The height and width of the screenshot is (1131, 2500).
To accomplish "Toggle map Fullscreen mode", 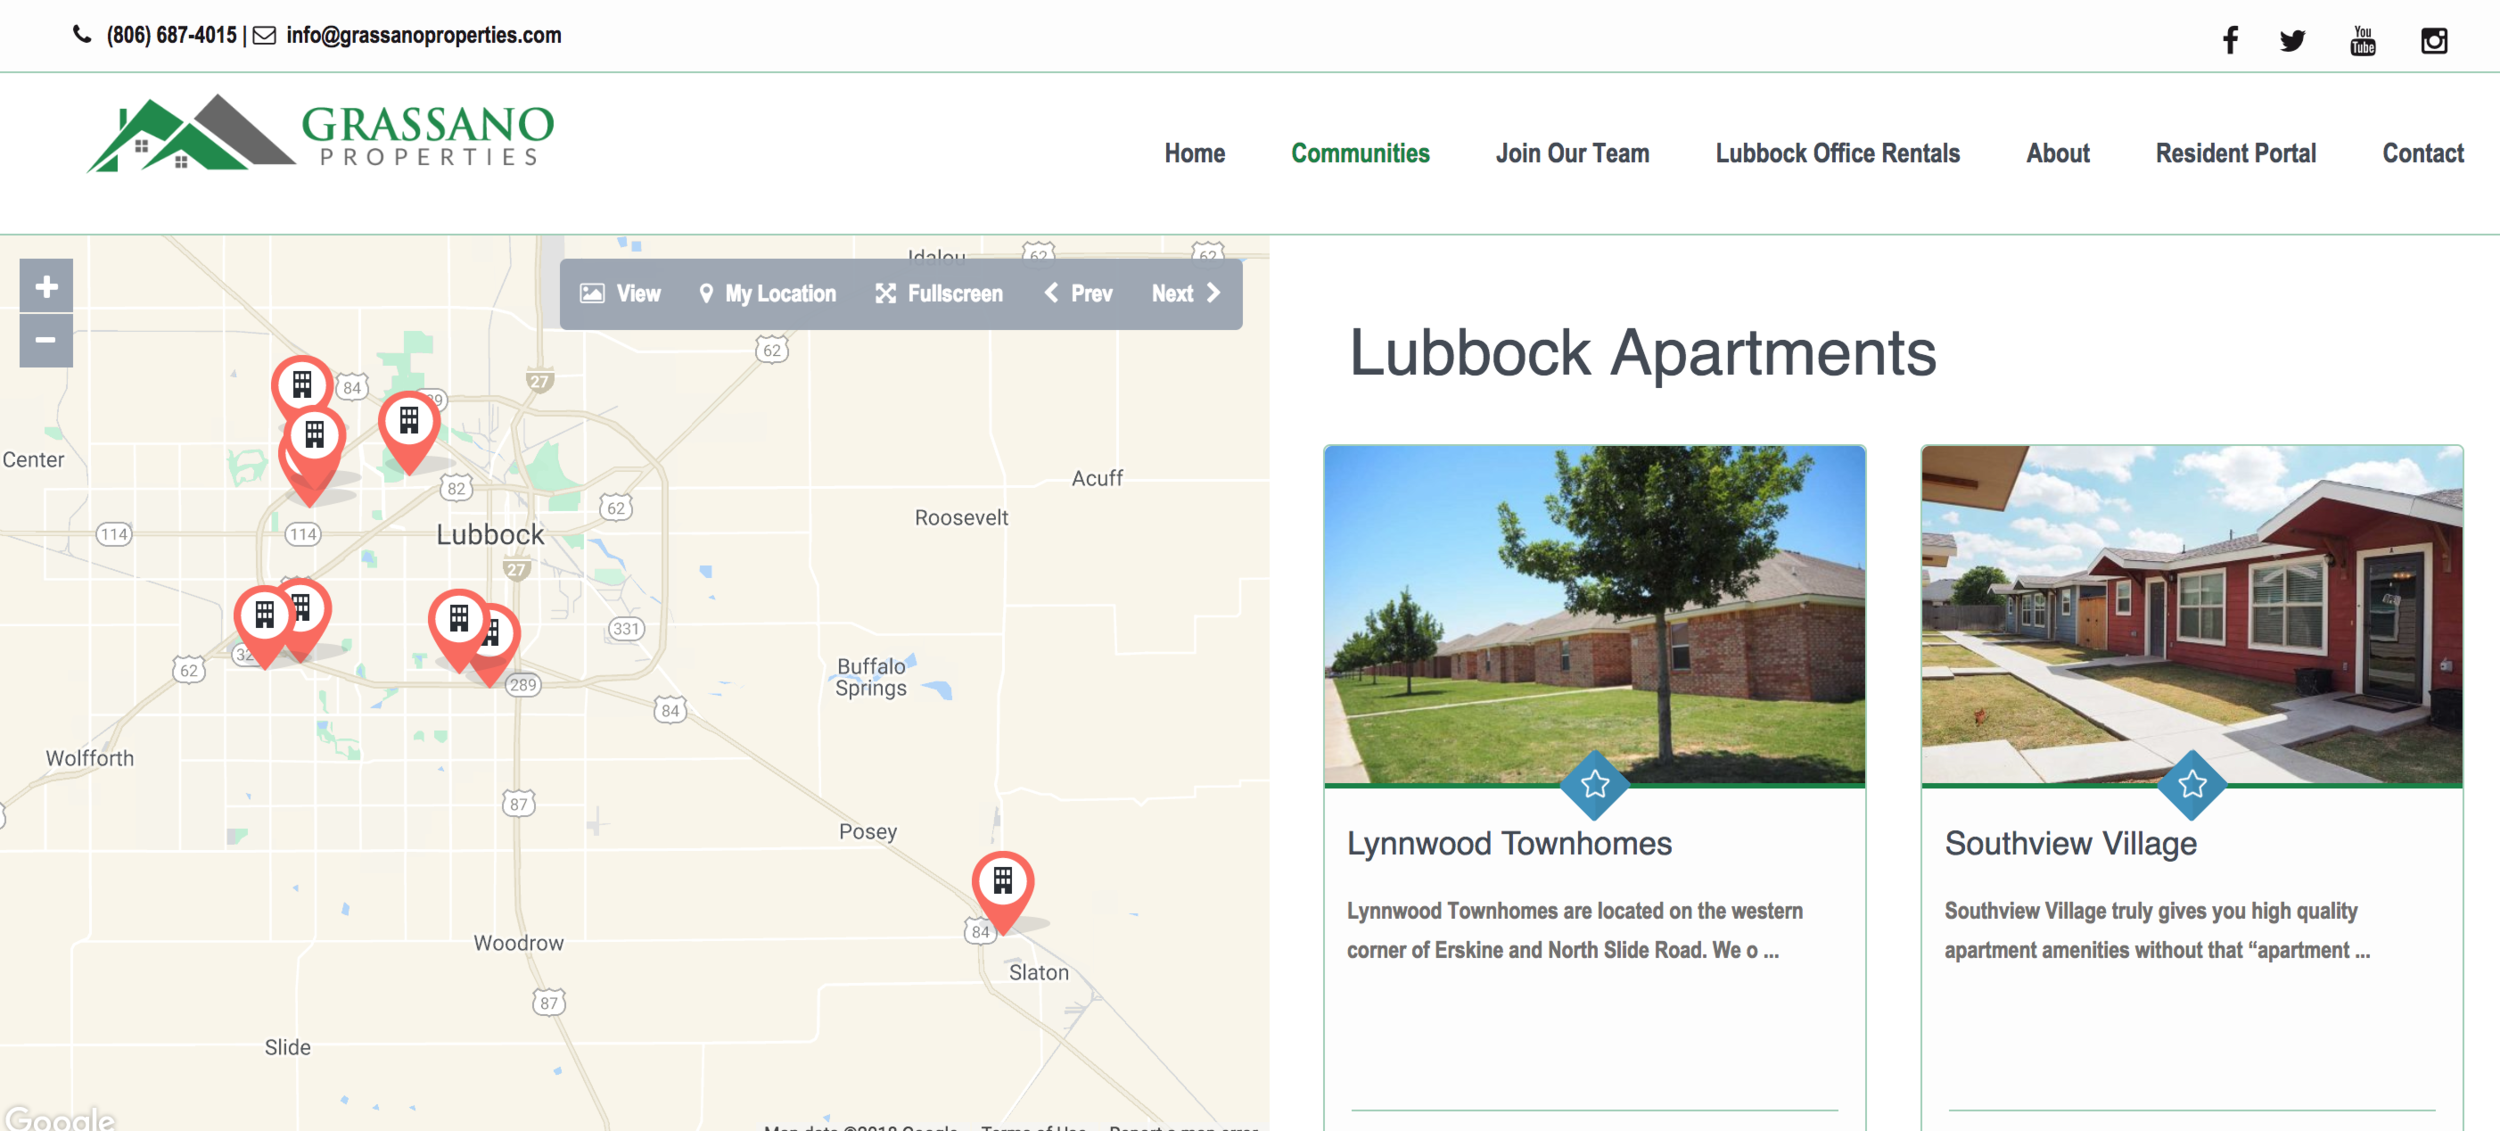I will (939, 294).
